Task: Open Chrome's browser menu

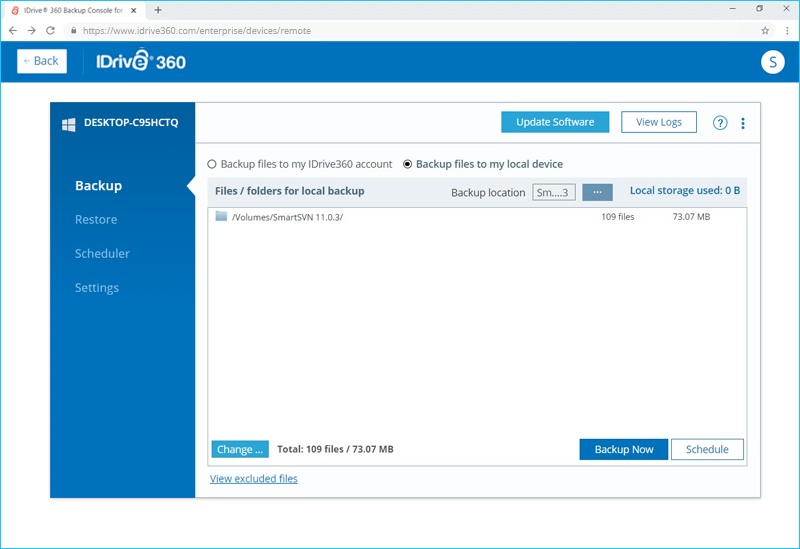Action: (x=785, y=30)
